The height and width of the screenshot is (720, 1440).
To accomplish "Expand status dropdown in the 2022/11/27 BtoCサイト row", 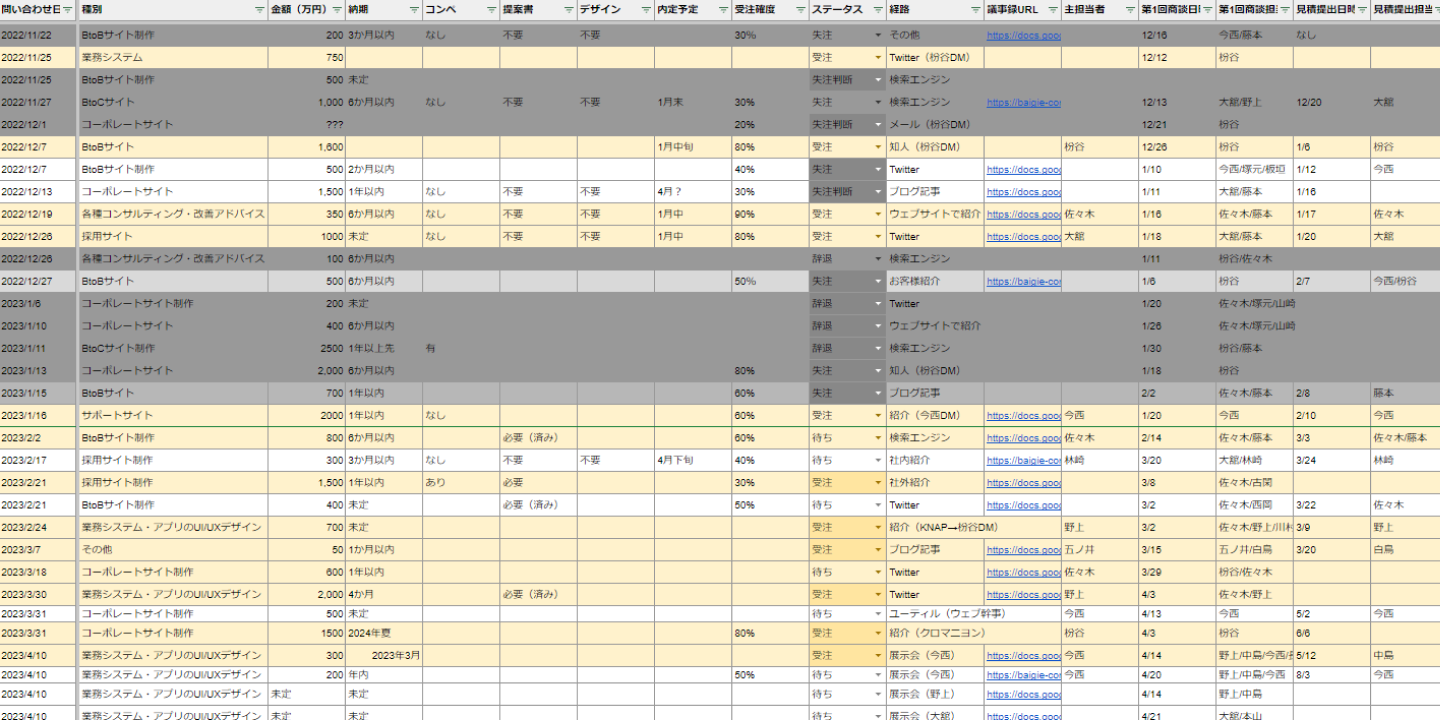I will point(878,102).
